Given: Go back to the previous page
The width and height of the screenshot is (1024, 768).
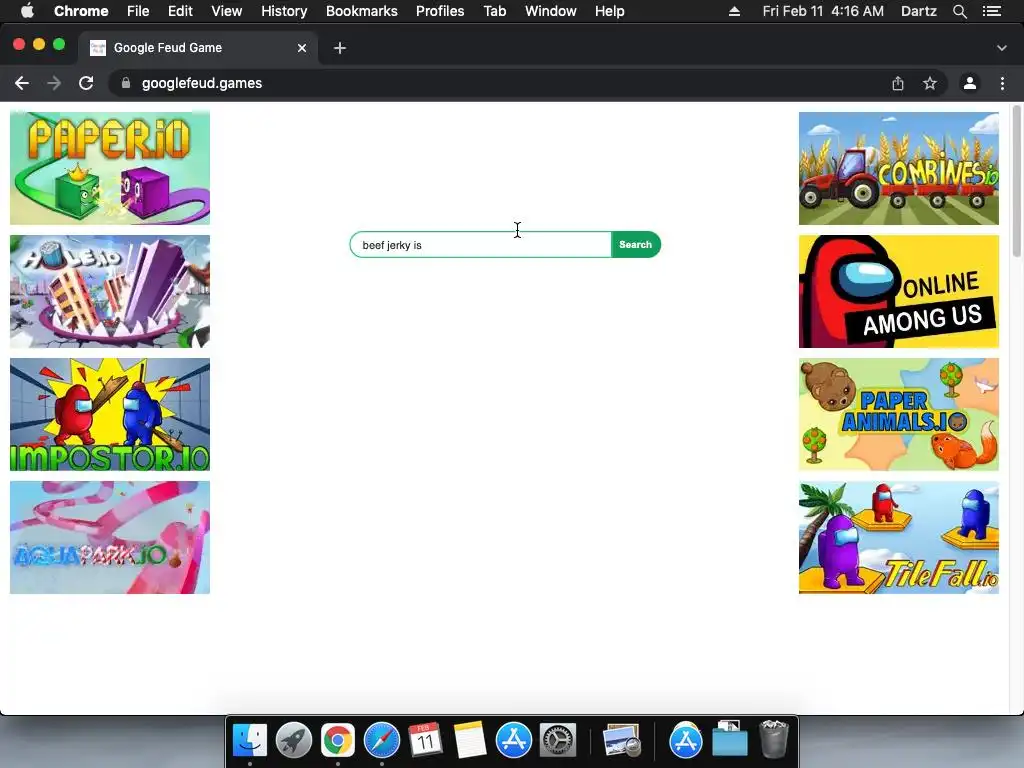Looking at the screenshot, I should pyautogui.click(x=22, y=83).
